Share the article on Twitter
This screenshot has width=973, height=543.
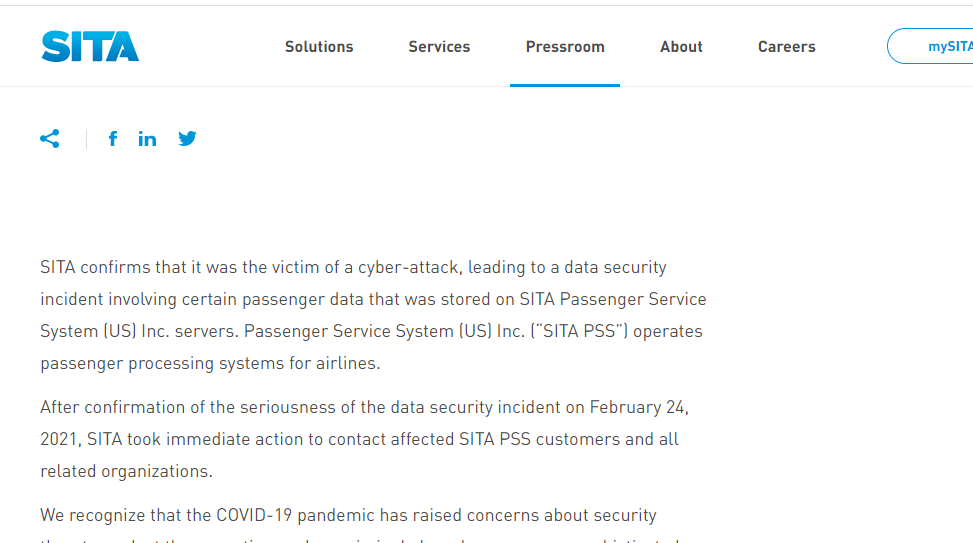(187, 139)
